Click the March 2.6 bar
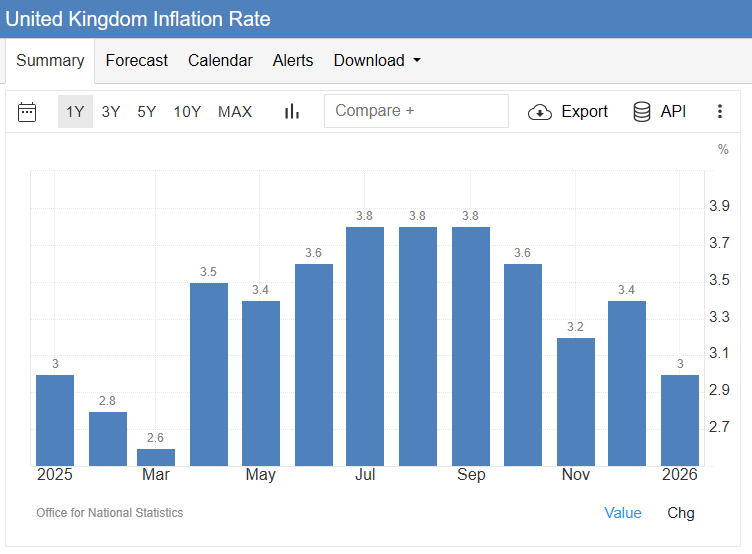Screen dimensions: 752x554 click(156, 457)
